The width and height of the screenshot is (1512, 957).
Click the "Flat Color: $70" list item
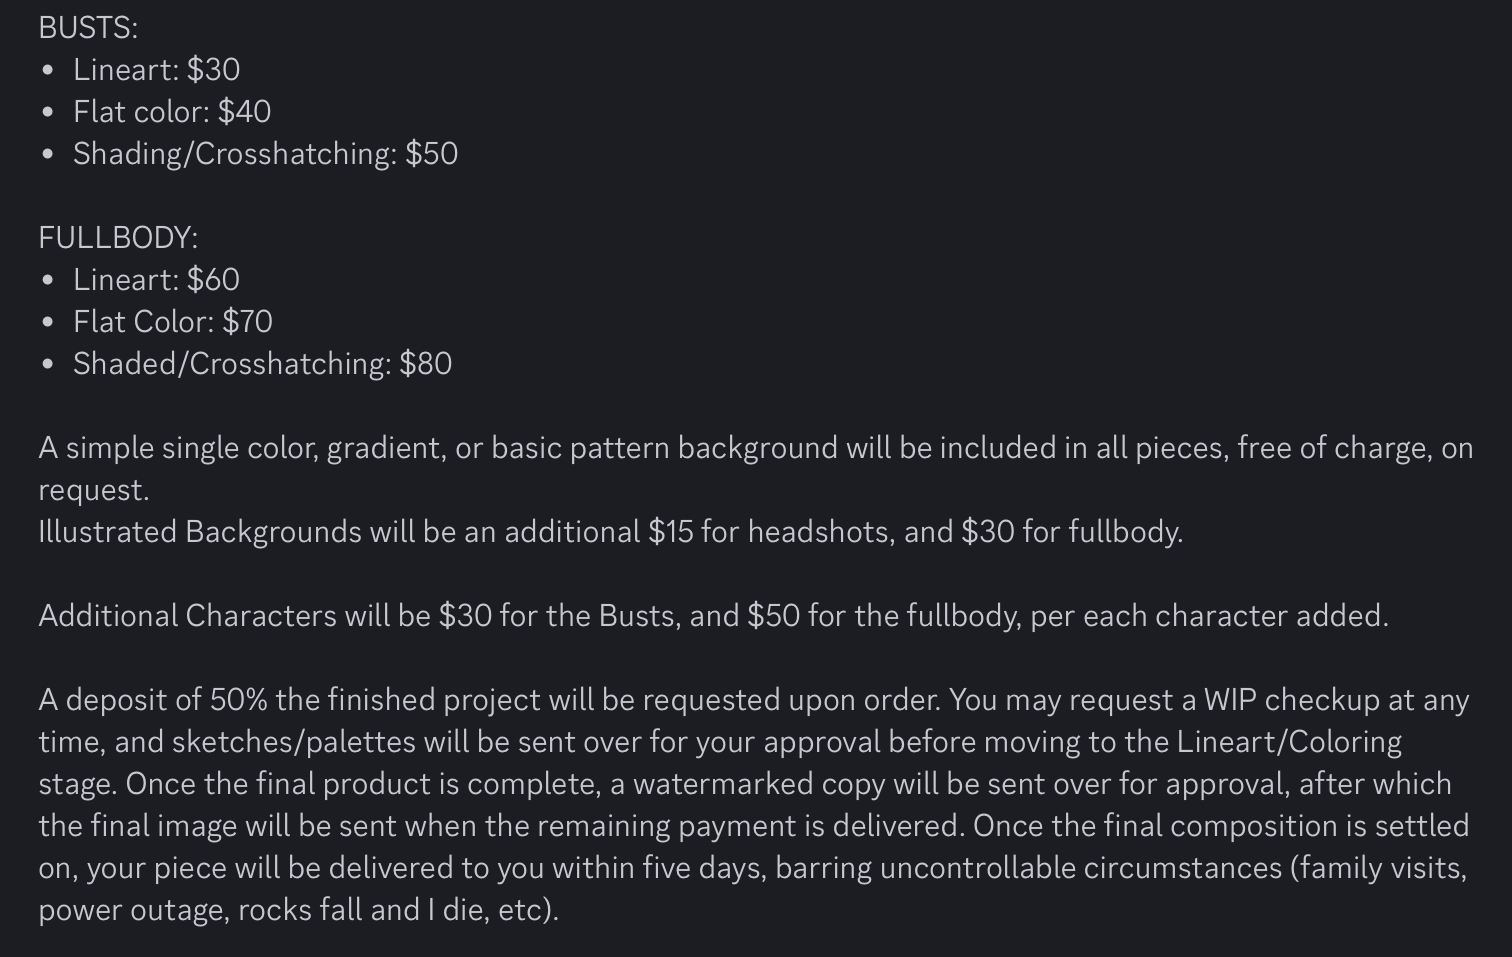tap(173, 322)
